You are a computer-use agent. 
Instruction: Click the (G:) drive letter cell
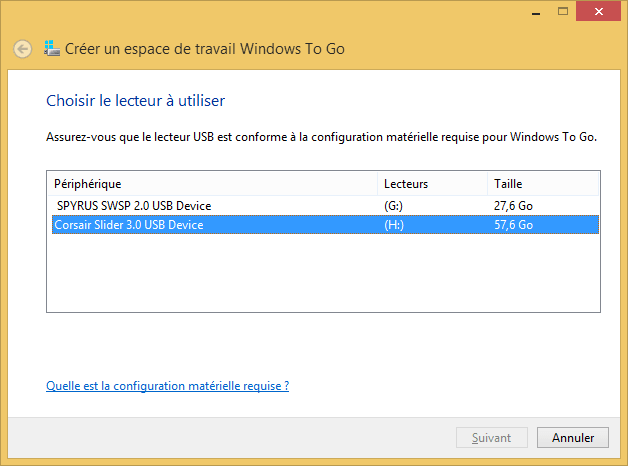[x=393, y=205]
